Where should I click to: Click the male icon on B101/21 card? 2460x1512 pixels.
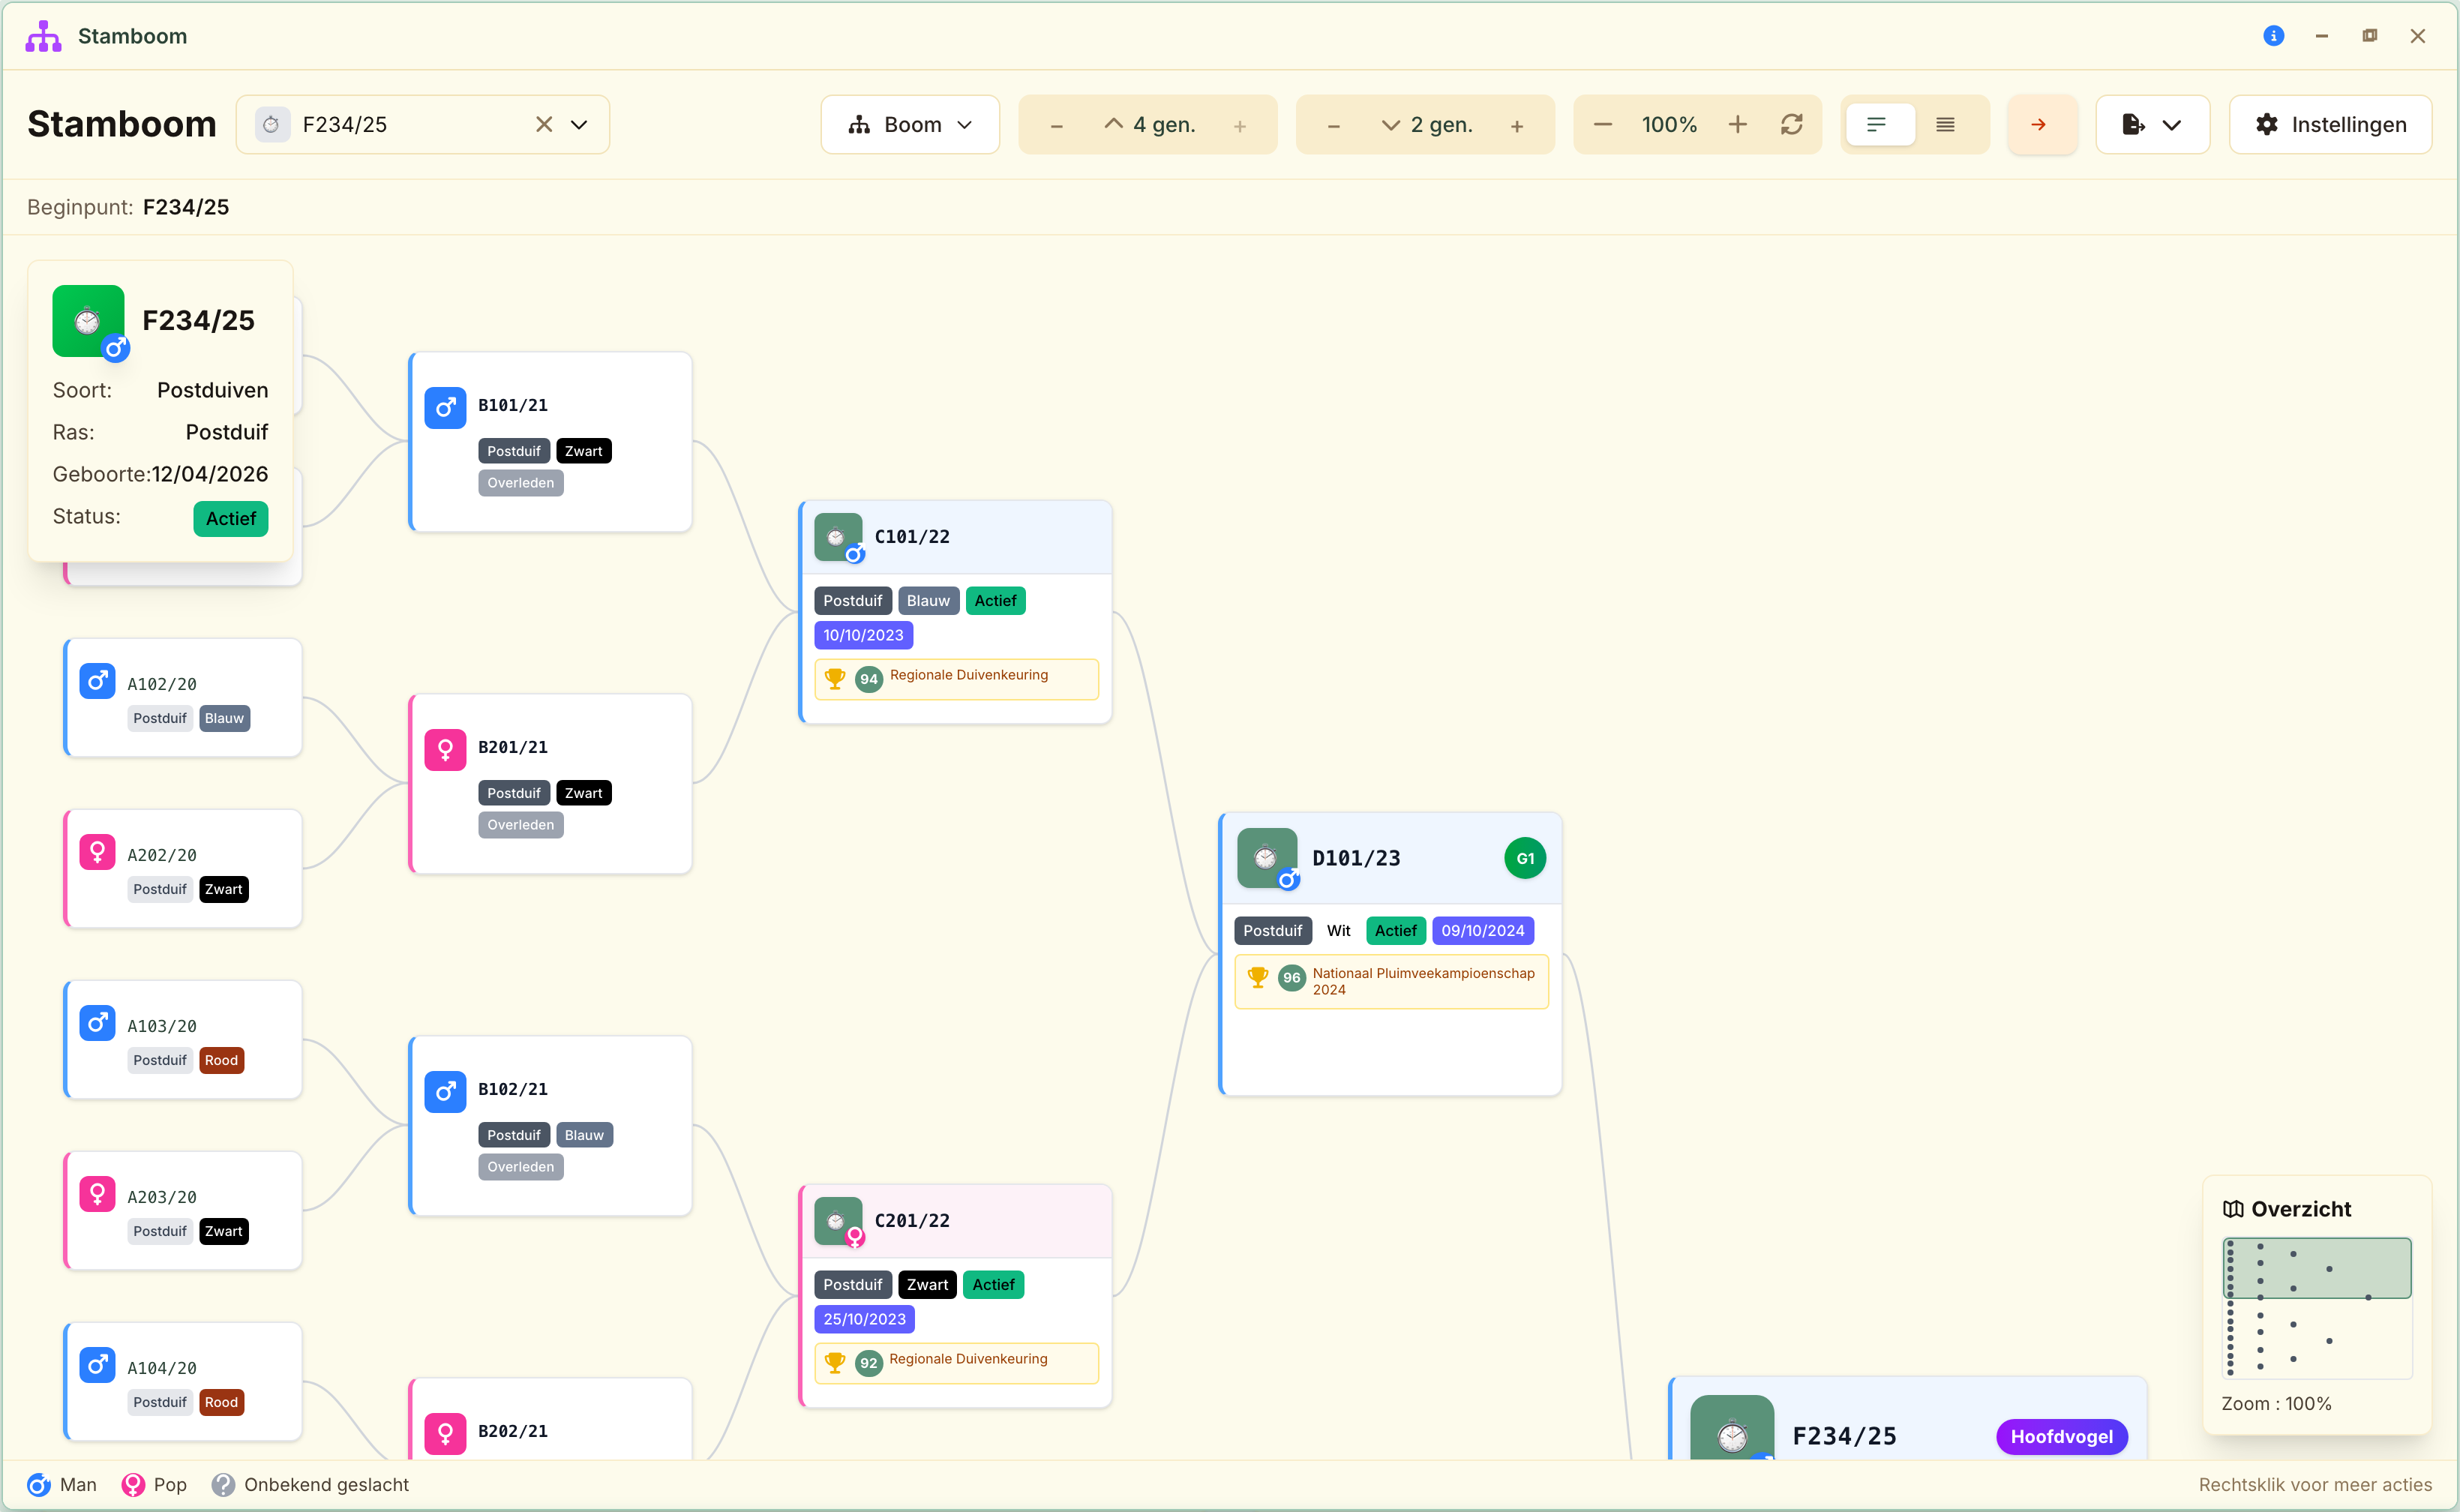coord(445,408)
